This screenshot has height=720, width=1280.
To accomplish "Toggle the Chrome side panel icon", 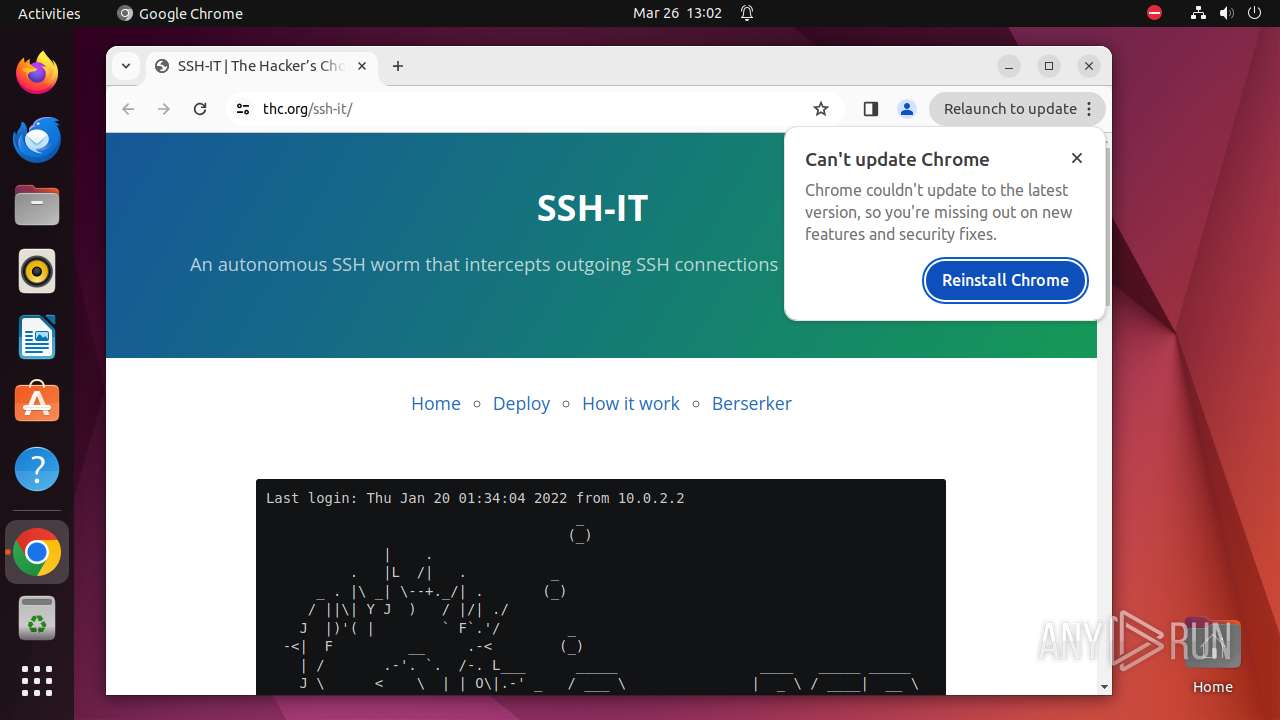I will [x=870, y=109].
